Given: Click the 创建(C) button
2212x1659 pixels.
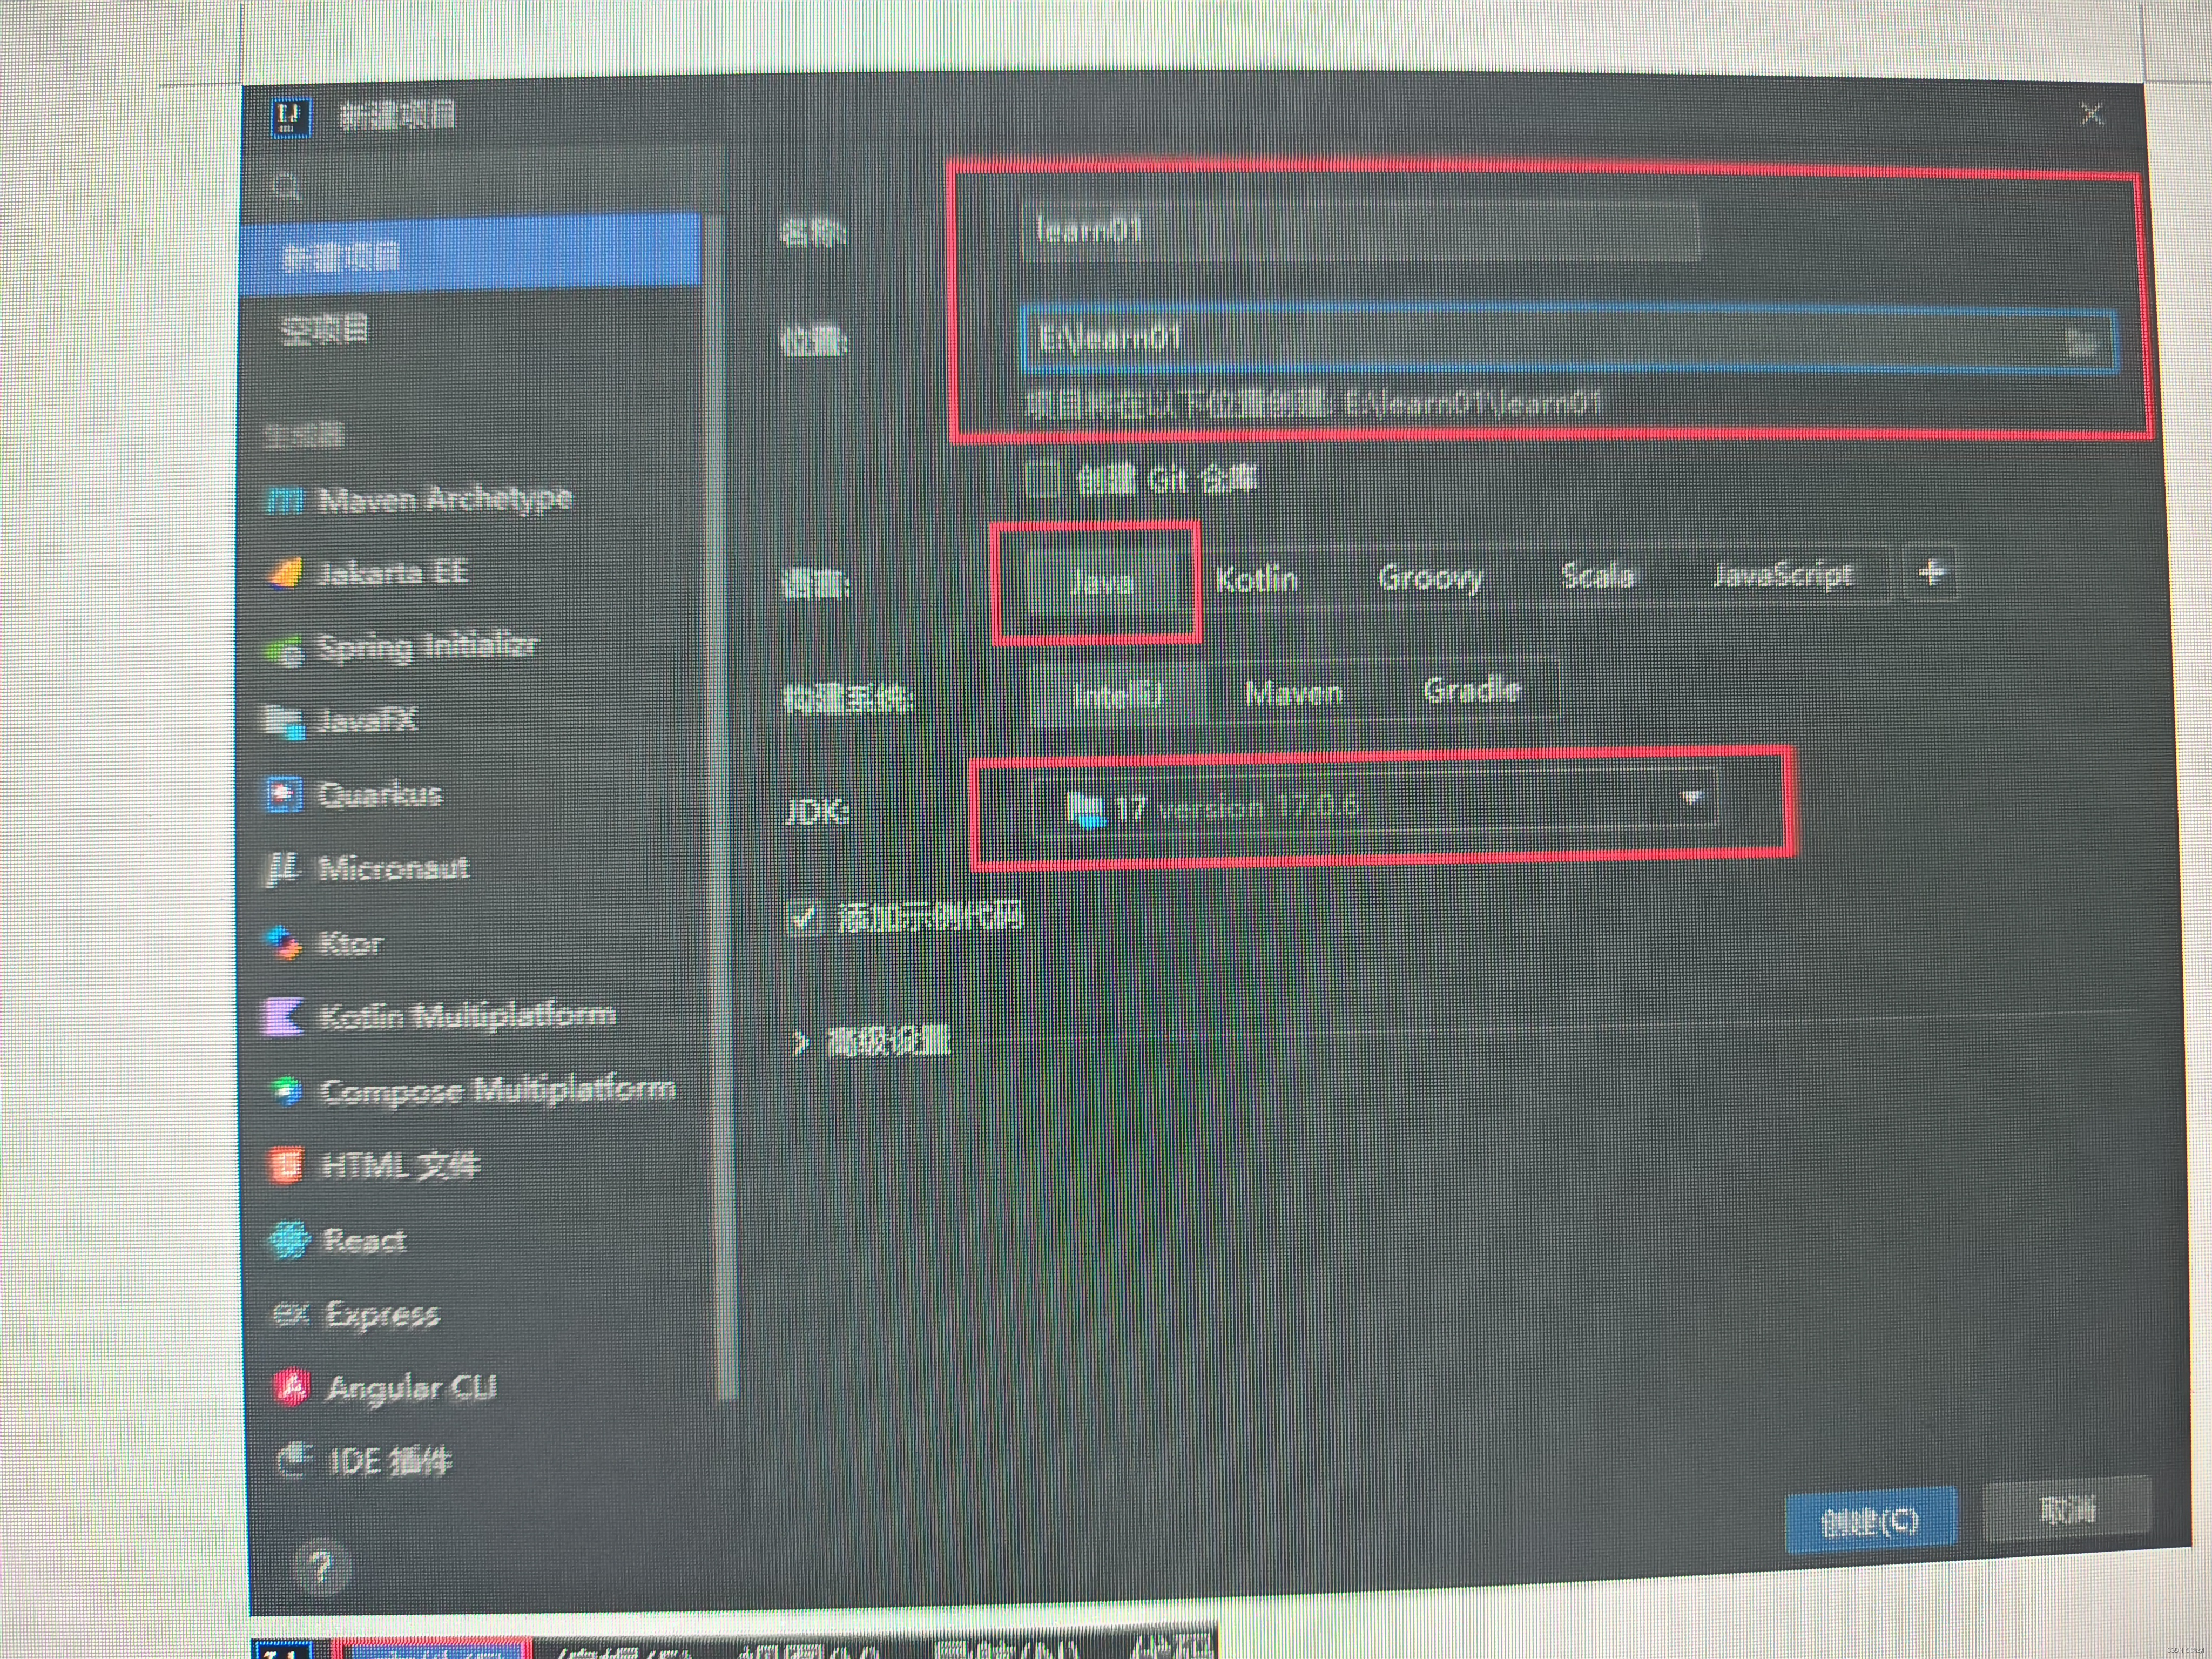Looking at the screenshot, I should (1870, 1521).
